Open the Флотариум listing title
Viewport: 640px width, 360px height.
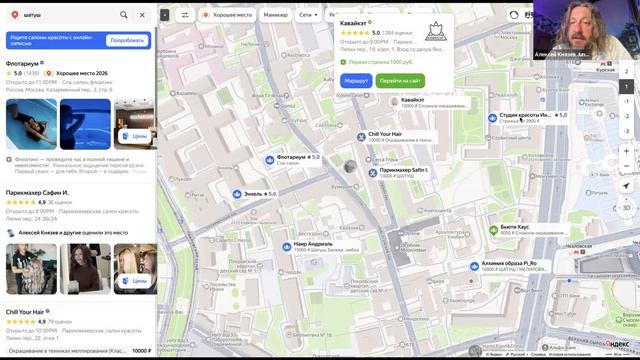tap(22, 64)
